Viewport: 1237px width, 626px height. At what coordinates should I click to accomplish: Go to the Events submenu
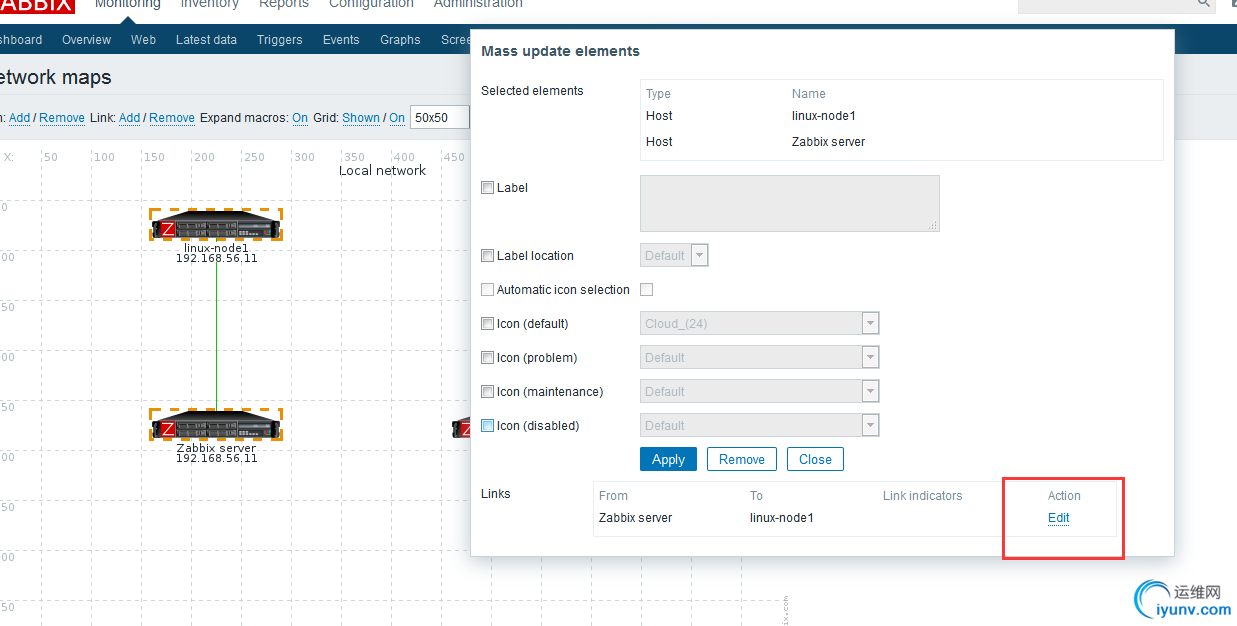click(341, 40)
